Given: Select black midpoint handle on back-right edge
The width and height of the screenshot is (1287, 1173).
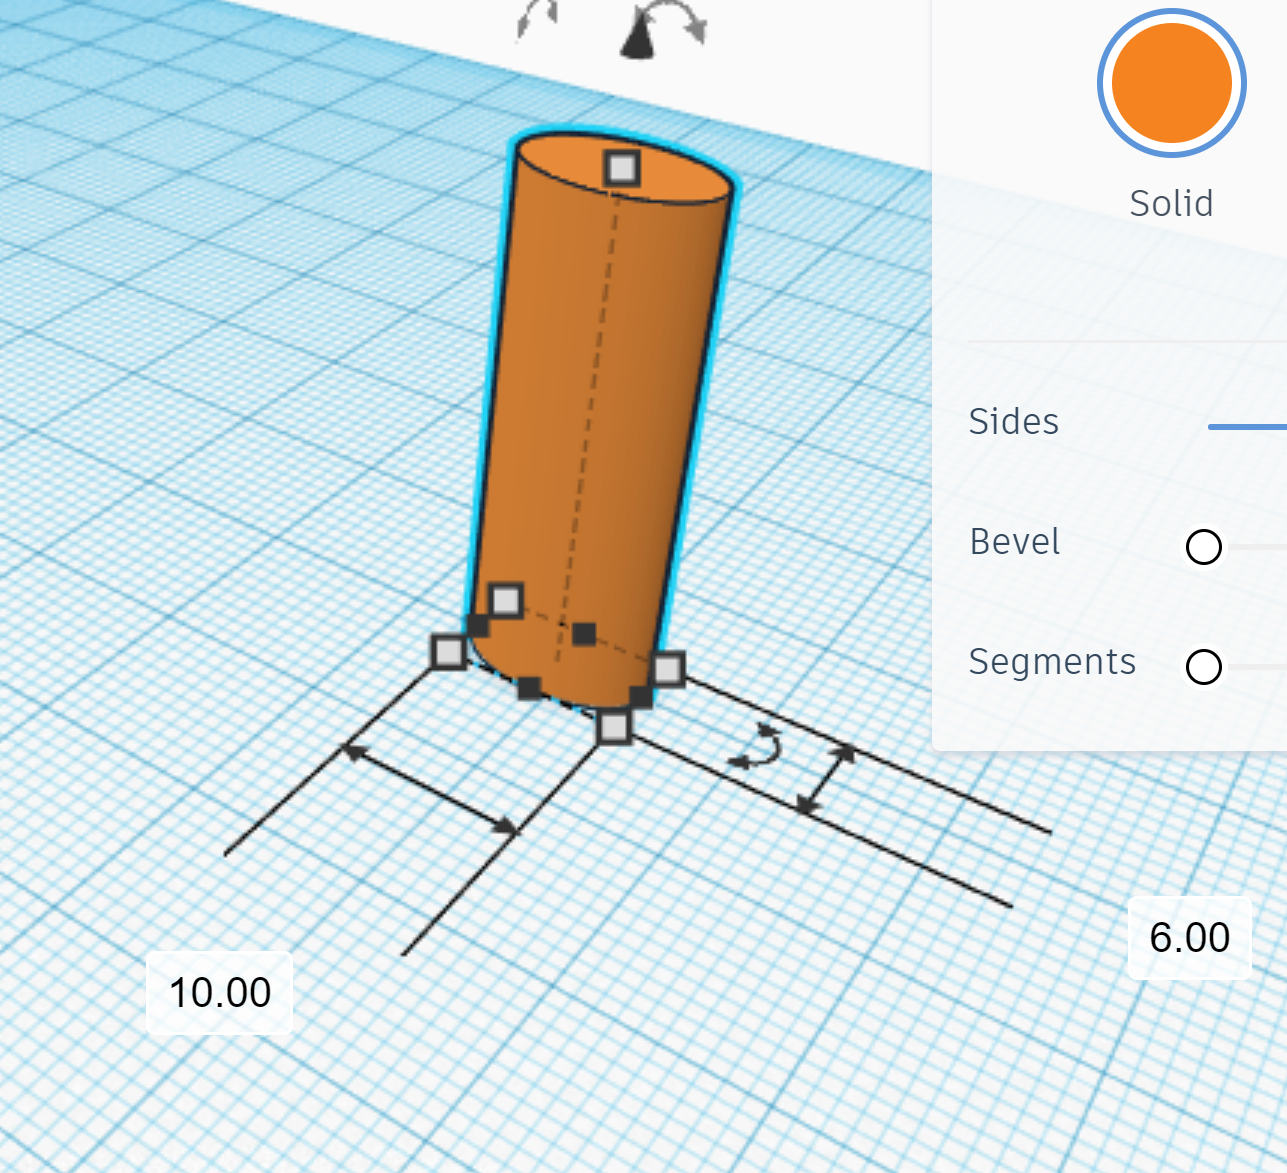Looking at the screenshot, I should (x=585, y=633).
